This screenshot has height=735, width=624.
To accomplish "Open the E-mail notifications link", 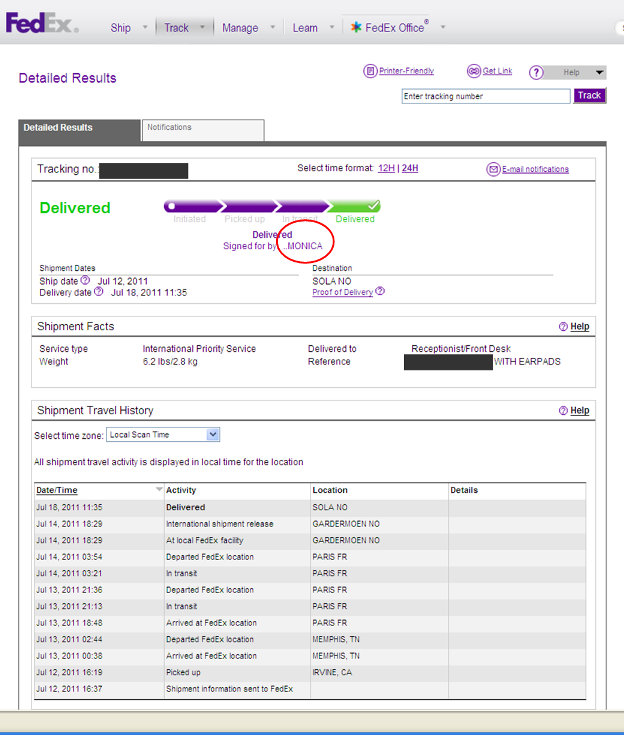I will point(535,169).
